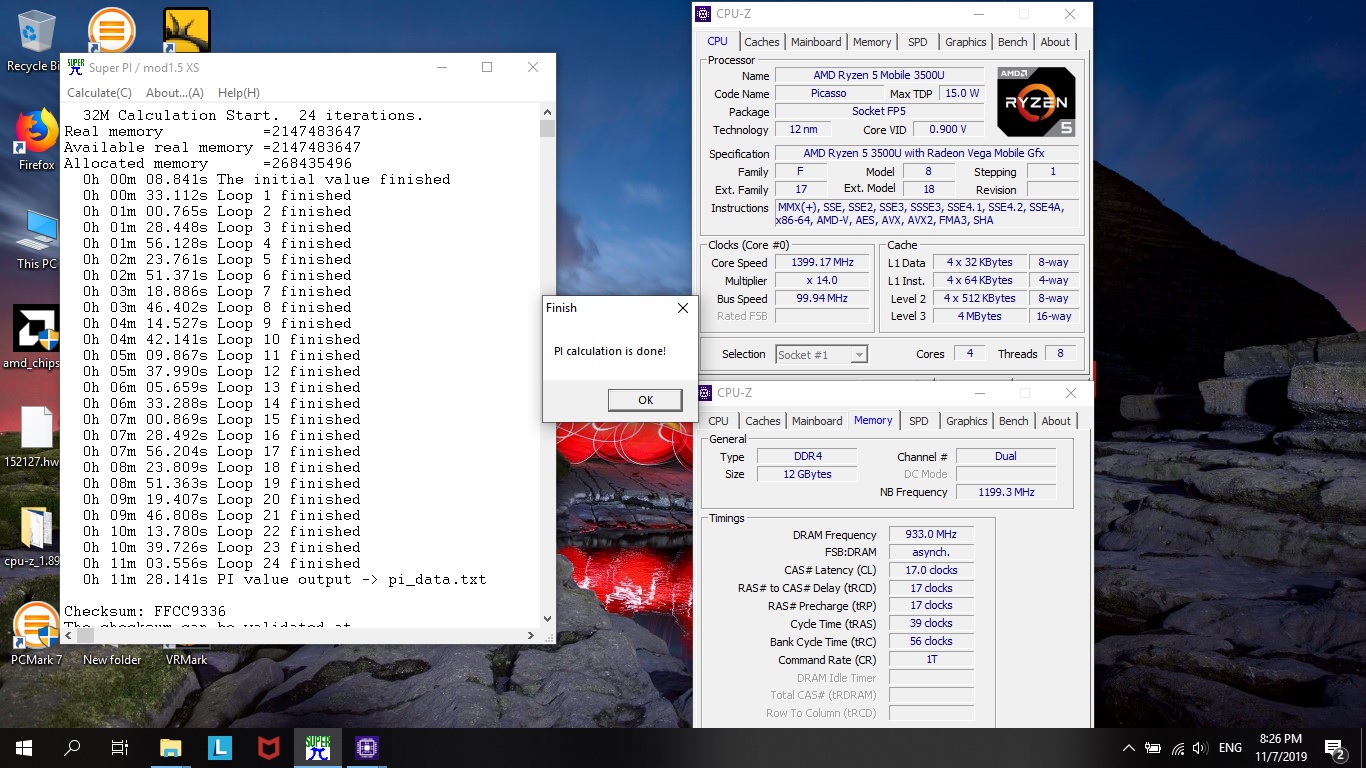Select Bench tab in lower CPU-Z
This screenshot has height=768, width=1366.
point(1014,421)
